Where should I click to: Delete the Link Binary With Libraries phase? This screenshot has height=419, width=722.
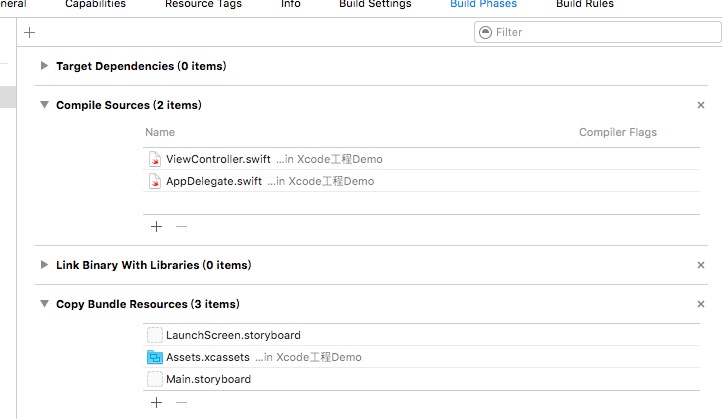(701, 265)
